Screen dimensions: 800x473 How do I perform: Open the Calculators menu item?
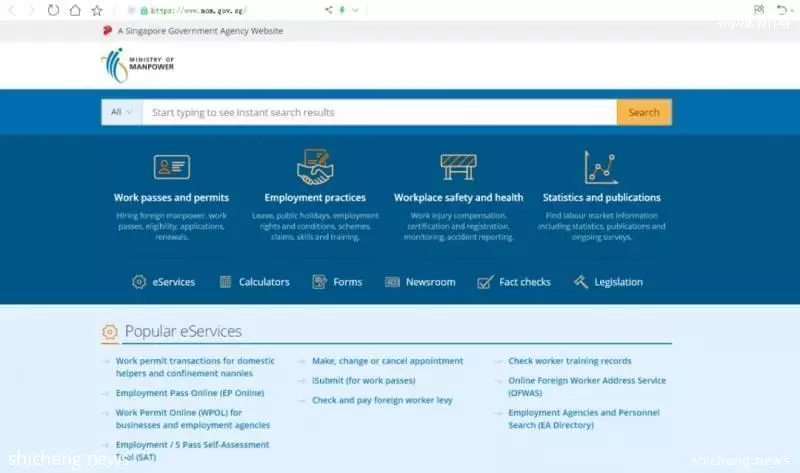[264, 282]
